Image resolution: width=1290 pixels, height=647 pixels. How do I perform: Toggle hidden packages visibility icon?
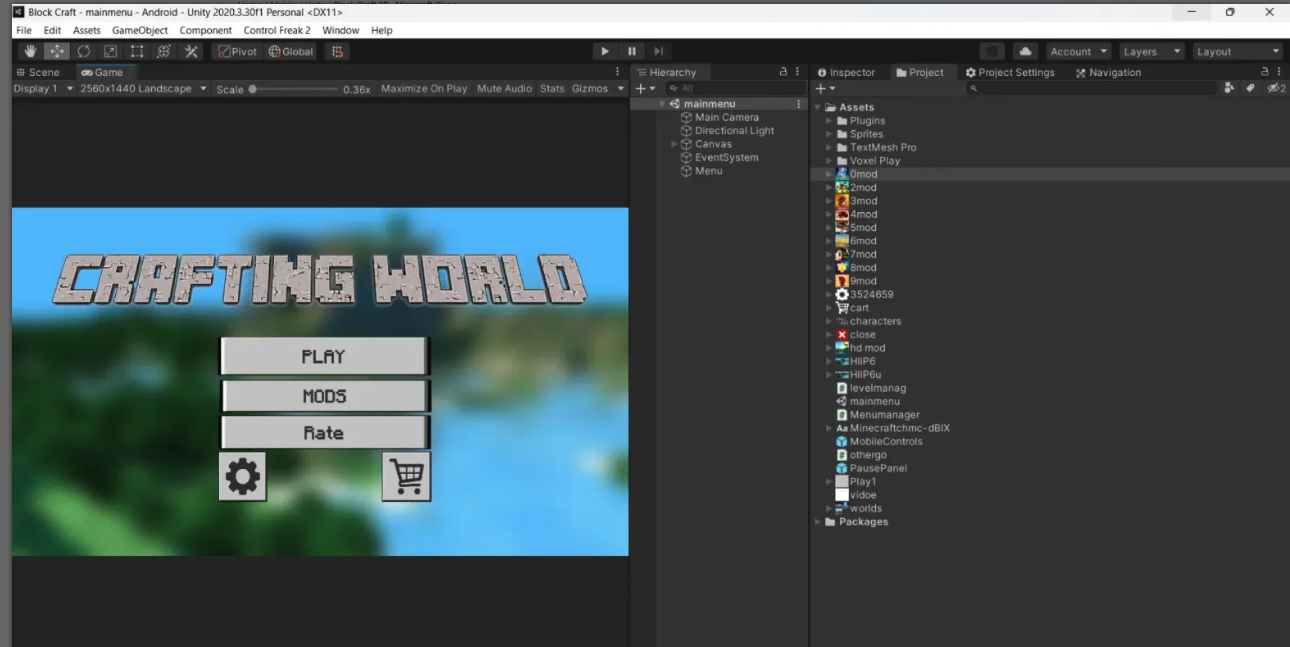[1276, 89]
